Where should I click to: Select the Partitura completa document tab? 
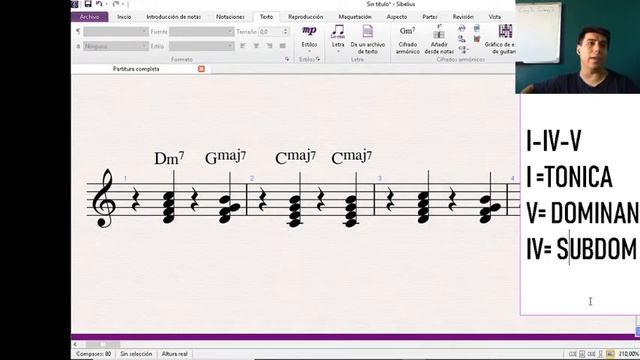coord(136,69)
